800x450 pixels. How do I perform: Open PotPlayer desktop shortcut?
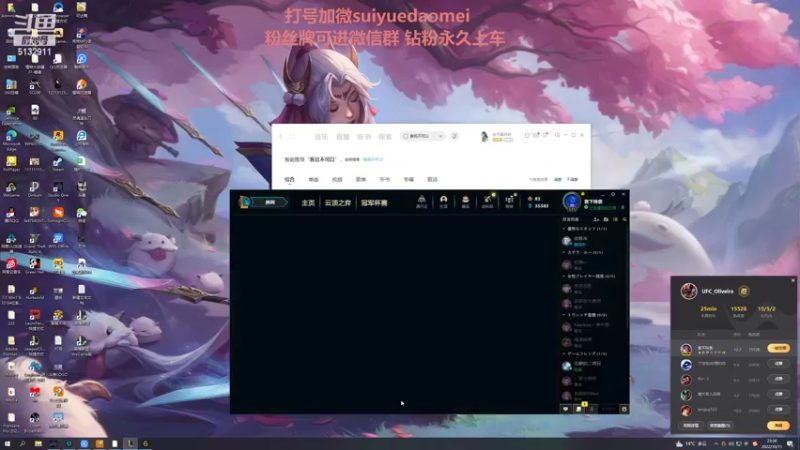(11, 164)
